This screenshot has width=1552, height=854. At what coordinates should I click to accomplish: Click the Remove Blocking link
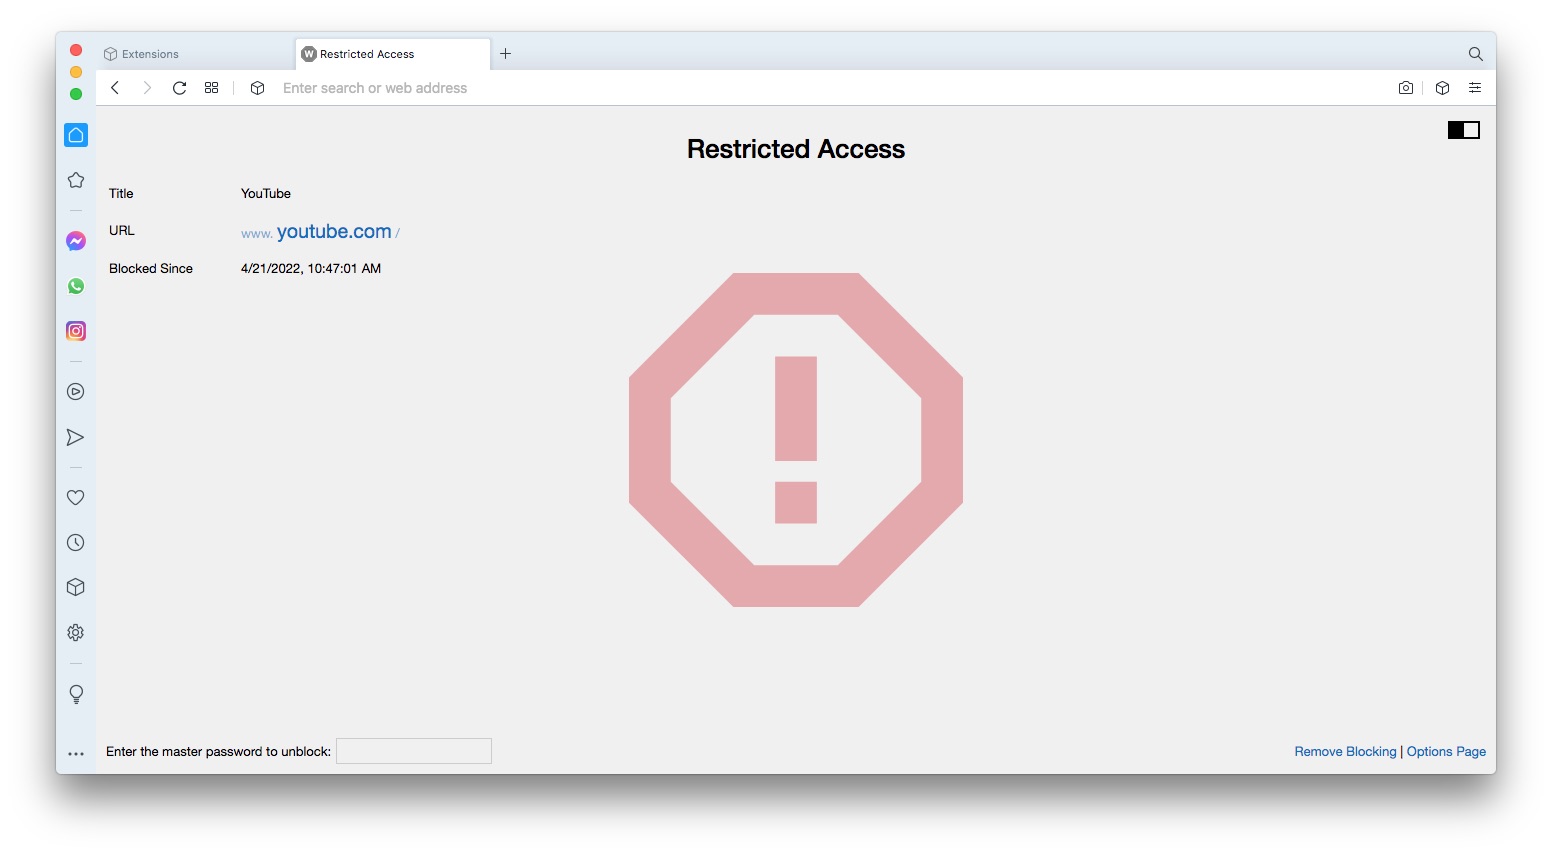[1345, 752]
